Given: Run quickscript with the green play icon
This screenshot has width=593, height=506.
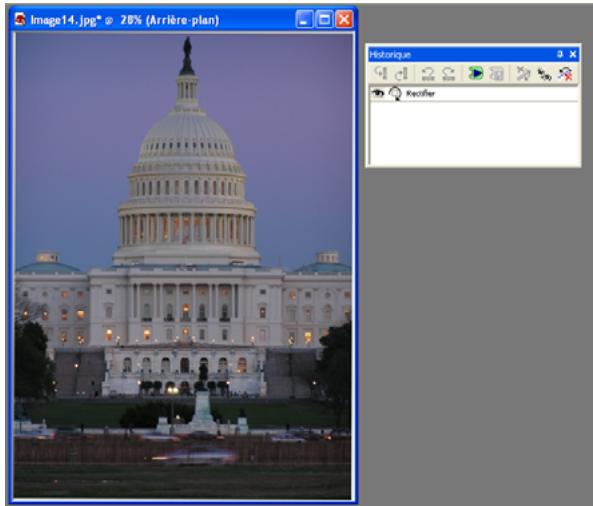Looking at the screenshot, I should click(x=476, y=73).
